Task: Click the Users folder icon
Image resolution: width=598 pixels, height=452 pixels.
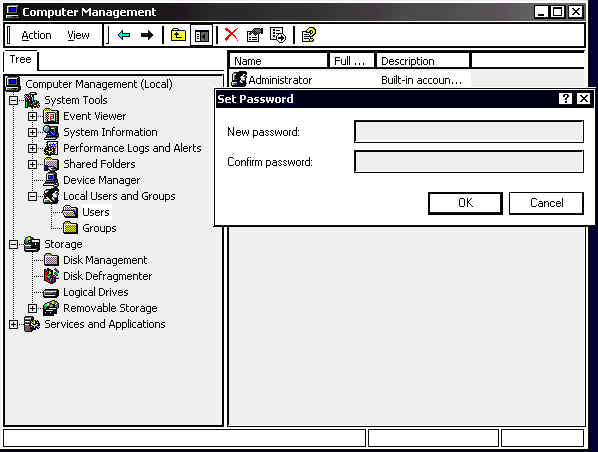Action: coord(70,212)
